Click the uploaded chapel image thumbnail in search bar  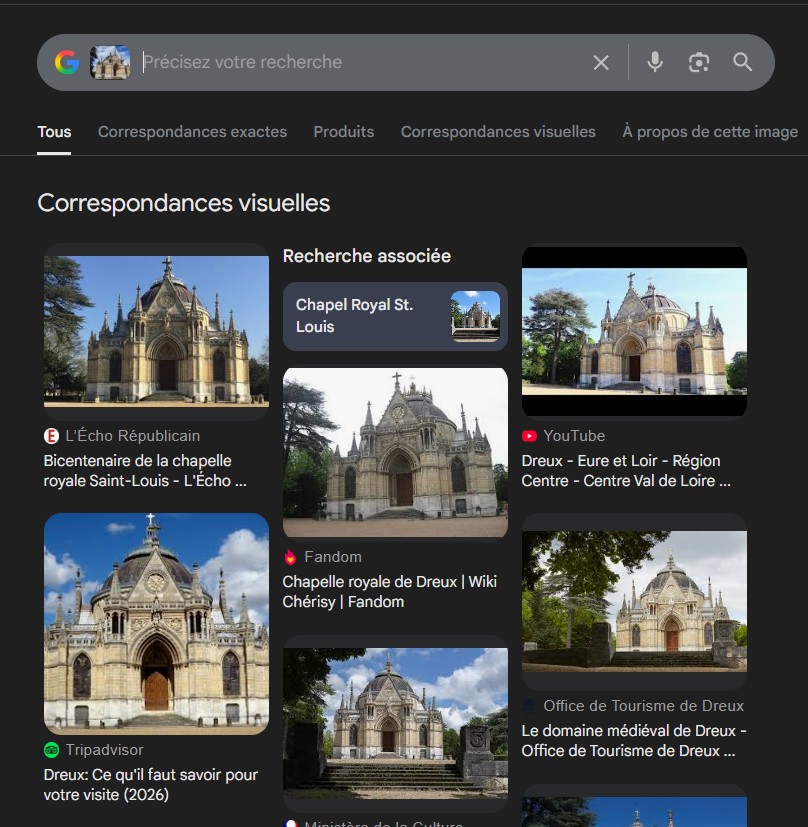pos(110,63)
